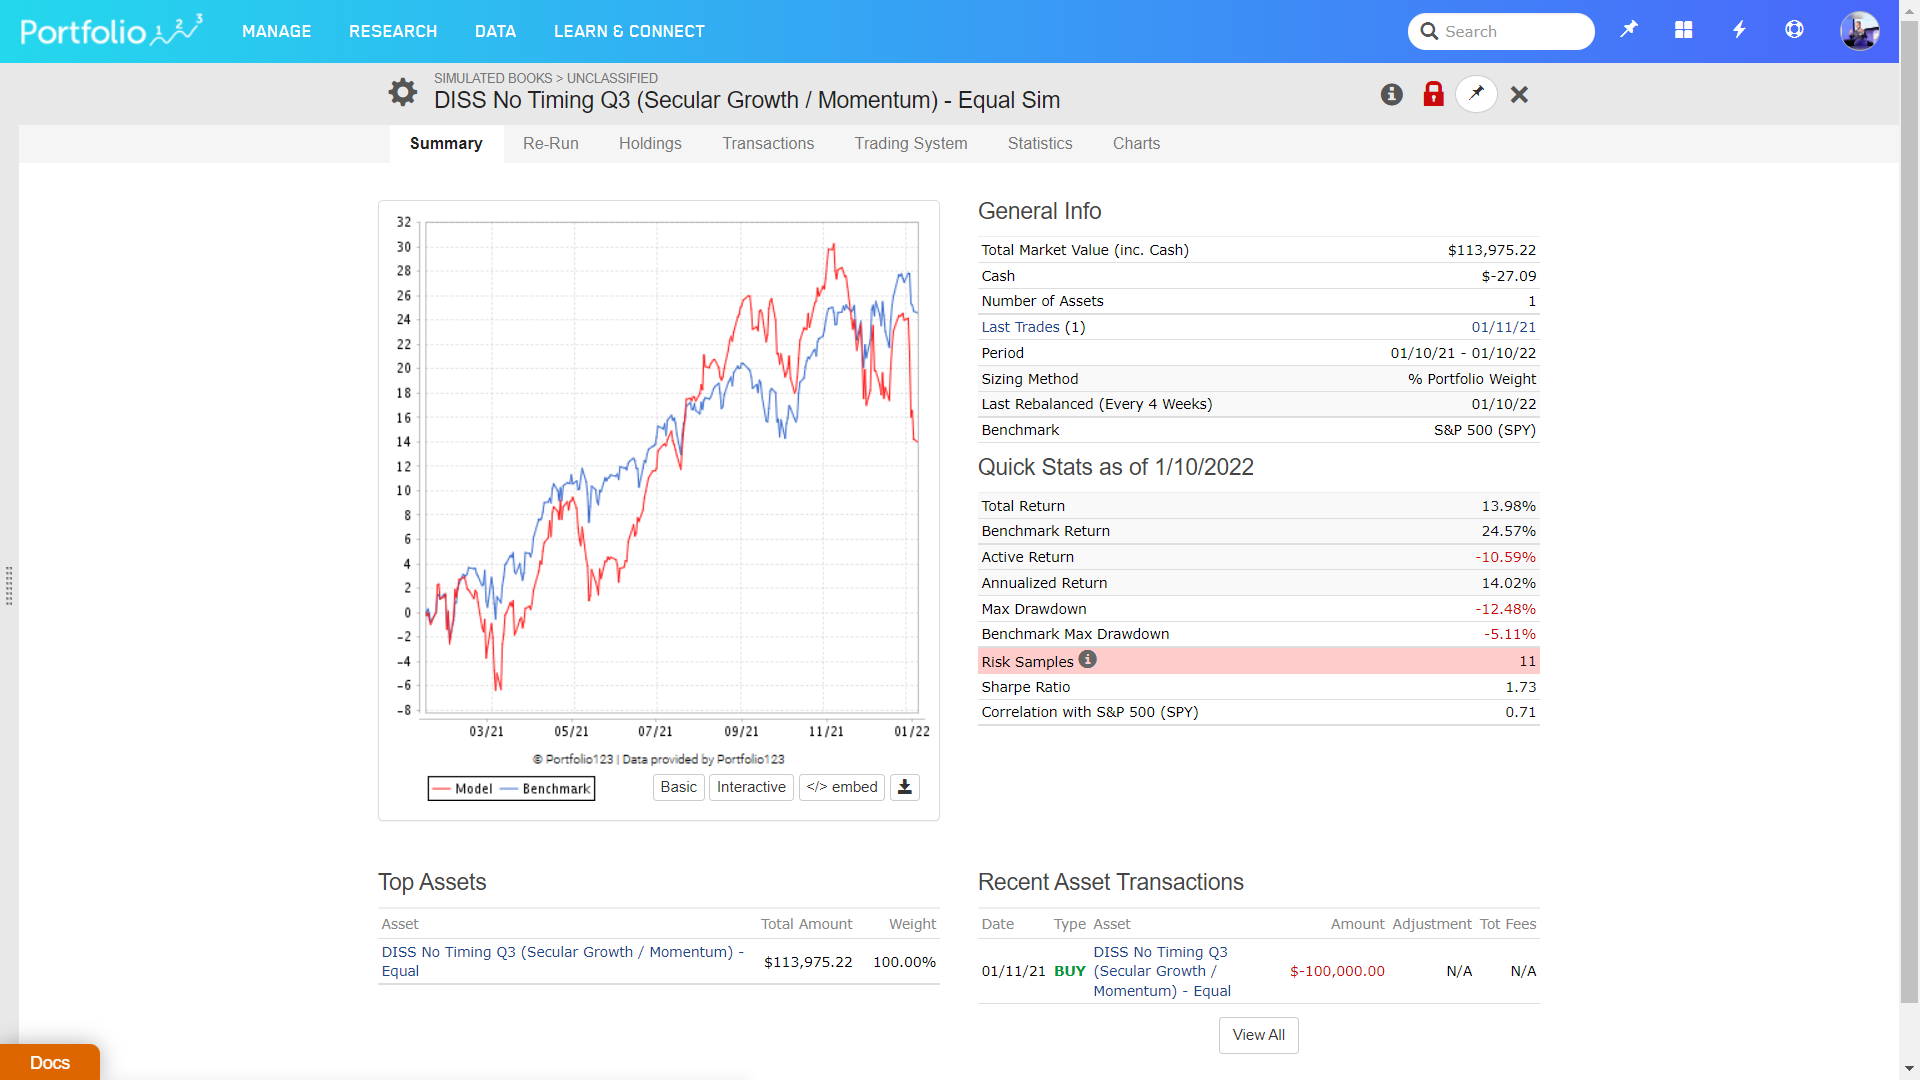Close the simulated book with X icon
The image size is (1920, 1080).
coord(1519,94)
